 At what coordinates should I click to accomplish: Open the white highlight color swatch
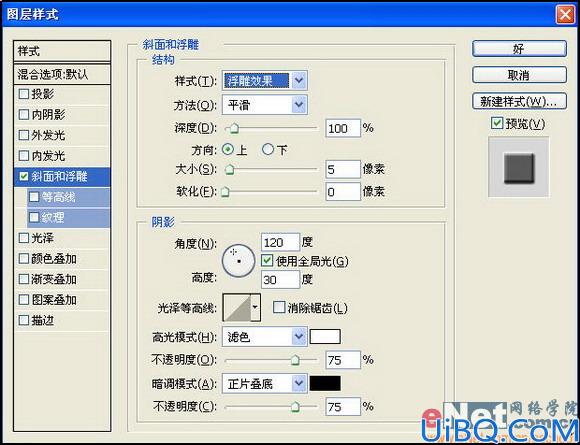[x=325, y=337]
